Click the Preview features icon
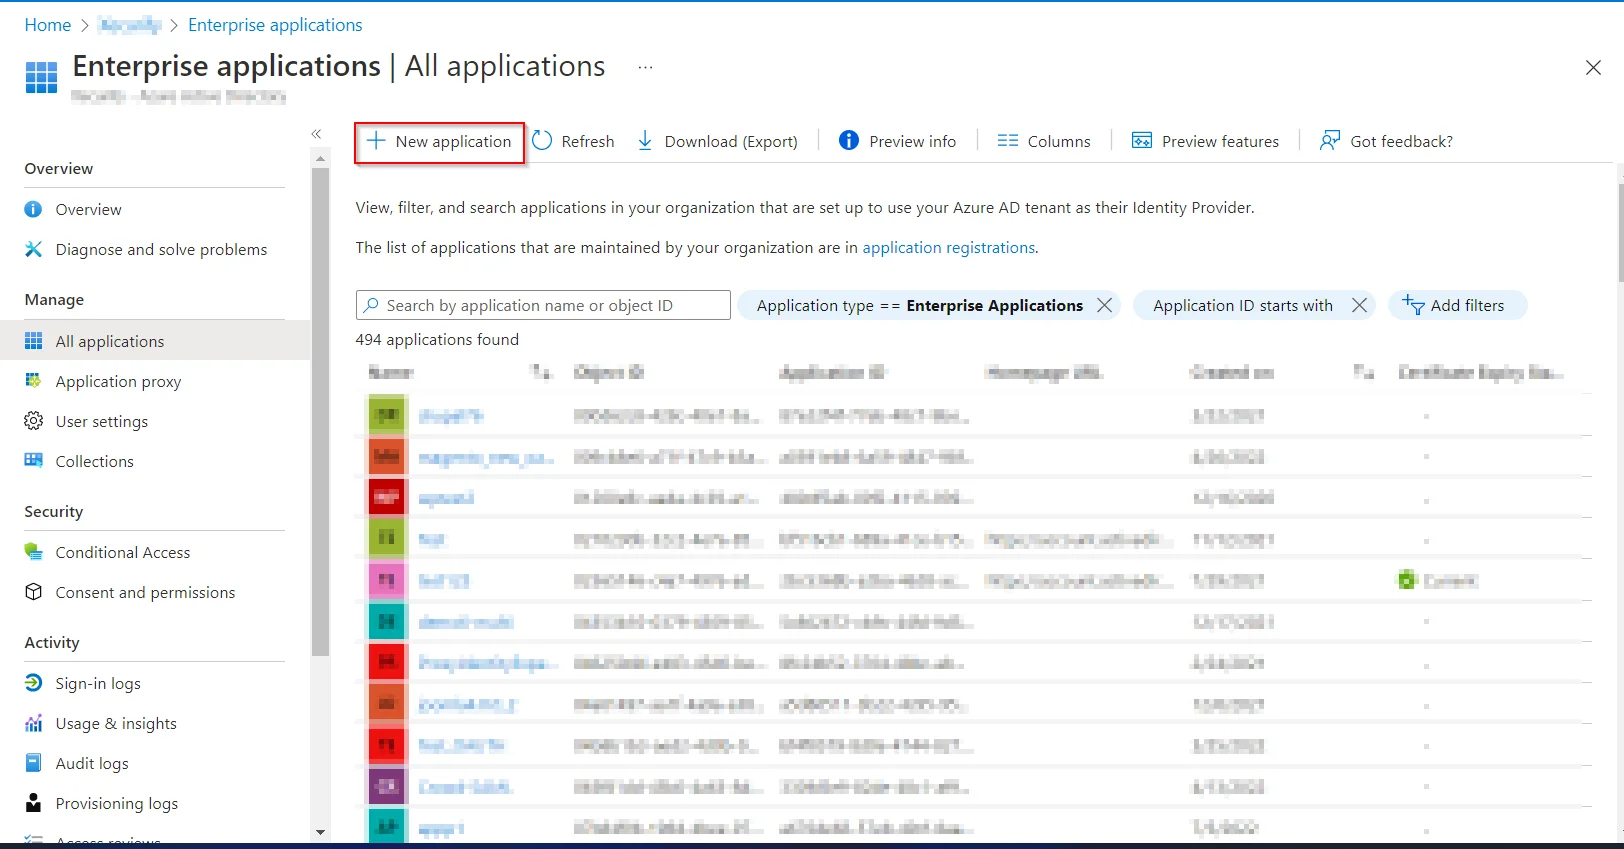This screenshot has width=1624, height=849. click(x=1142, y=141)
